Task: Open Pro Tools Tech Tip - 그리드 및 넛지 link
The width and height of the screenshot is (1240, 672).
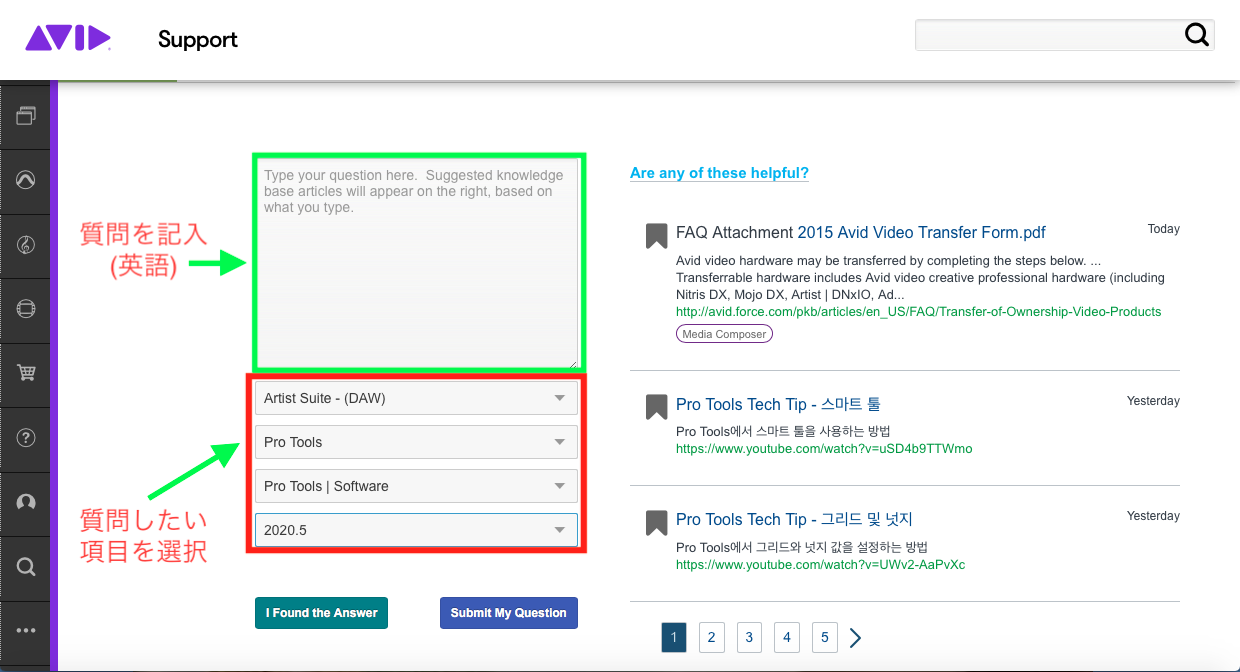Action: click(x=794, y=520)
